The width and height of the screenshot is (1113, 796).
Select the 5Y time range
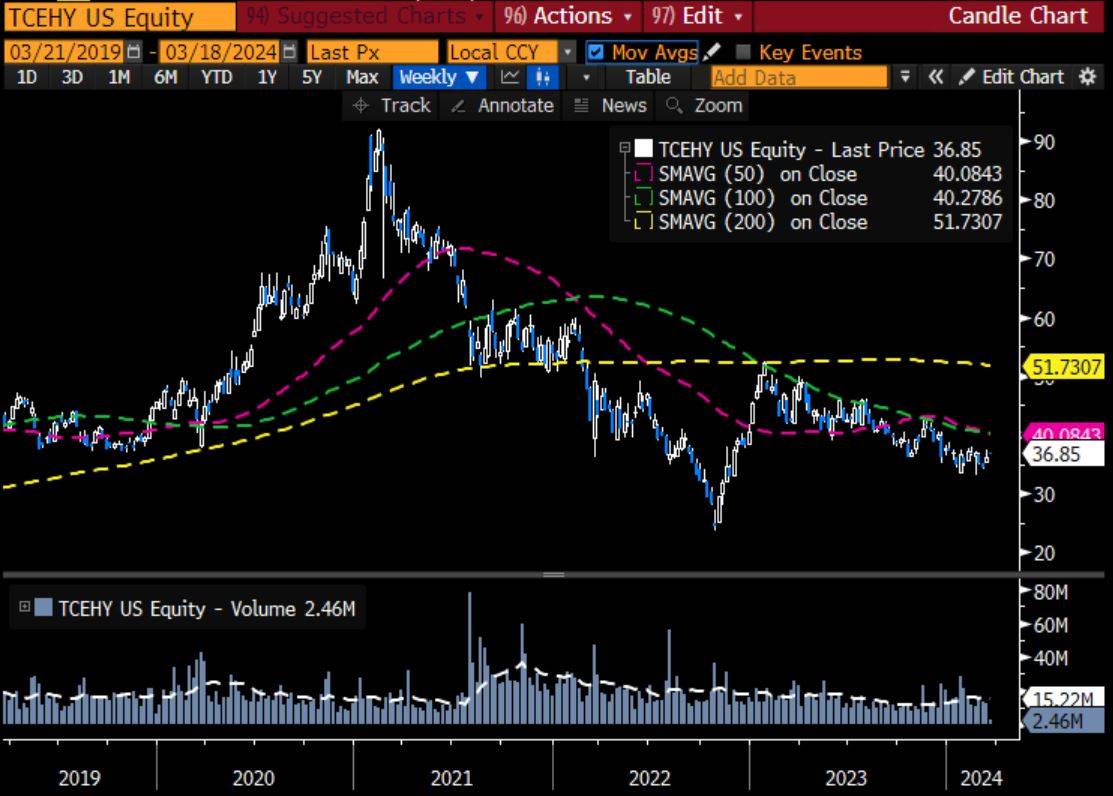pos(312,77)
